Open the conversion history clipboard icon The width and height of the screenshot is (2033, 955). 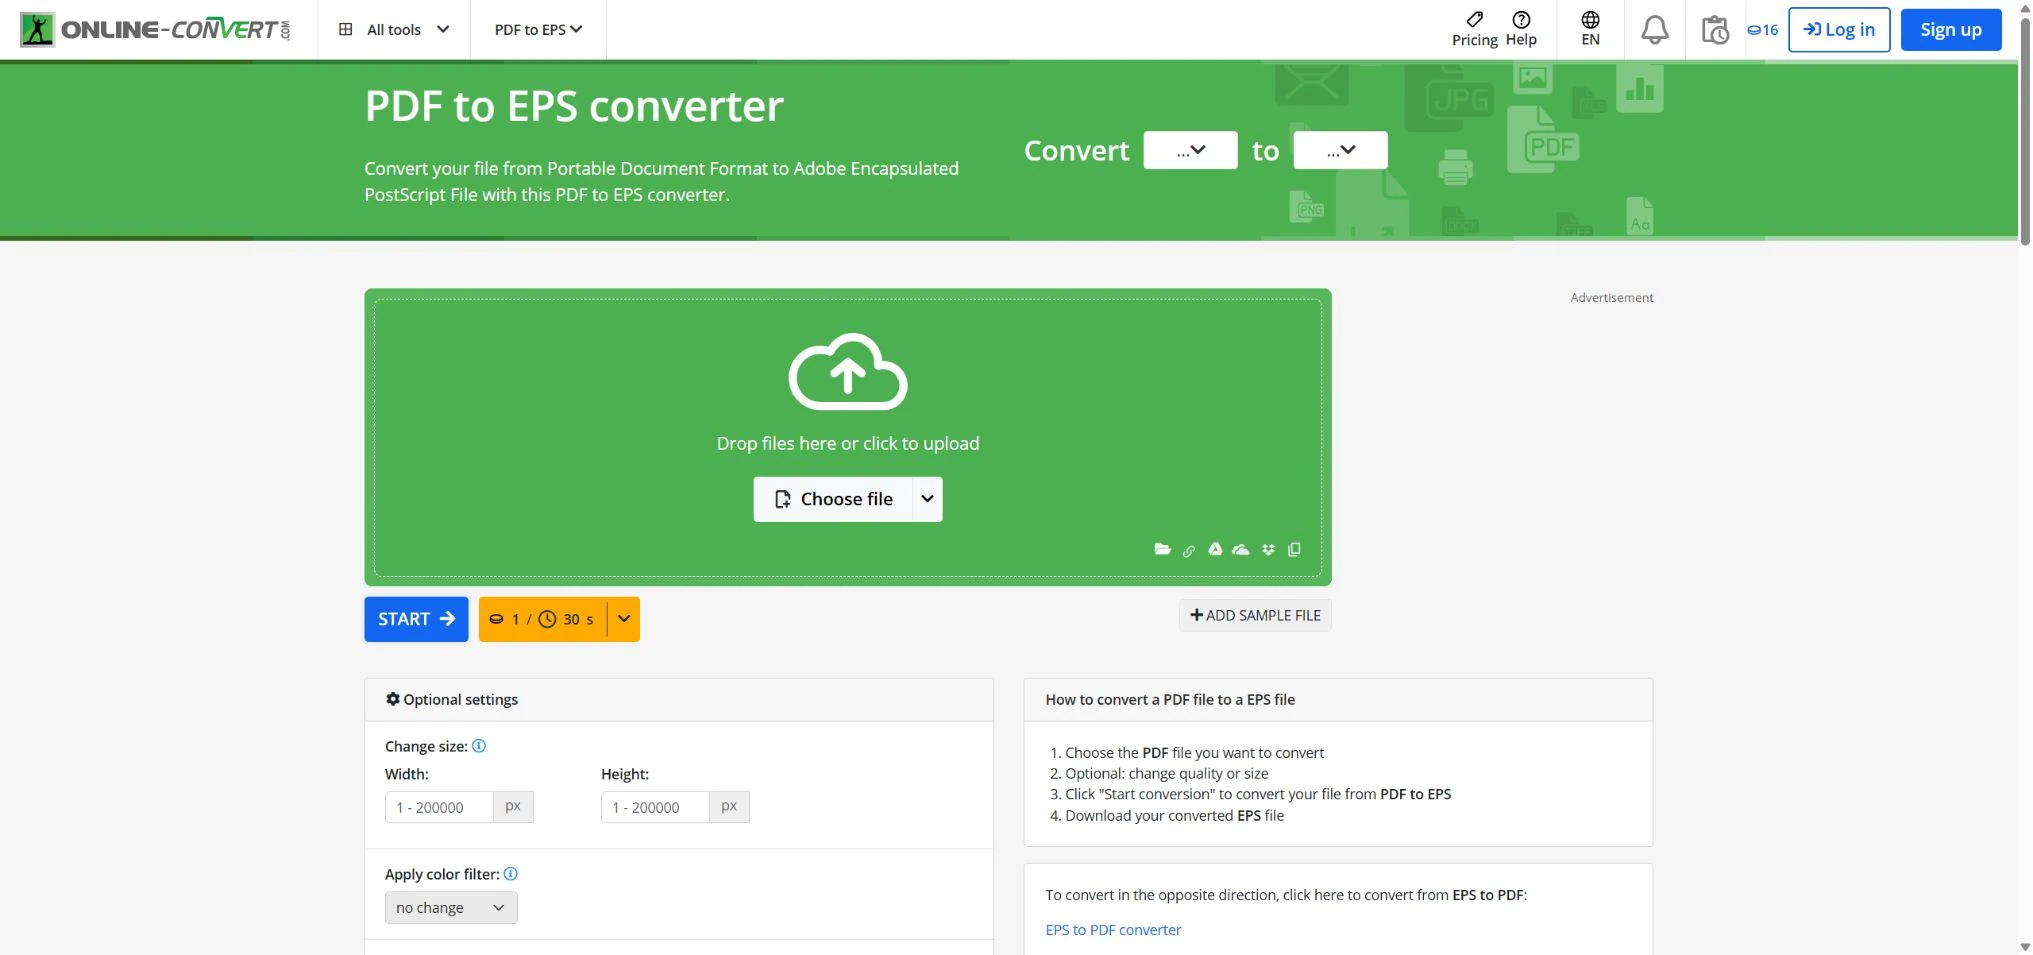tap(1715, 30)
